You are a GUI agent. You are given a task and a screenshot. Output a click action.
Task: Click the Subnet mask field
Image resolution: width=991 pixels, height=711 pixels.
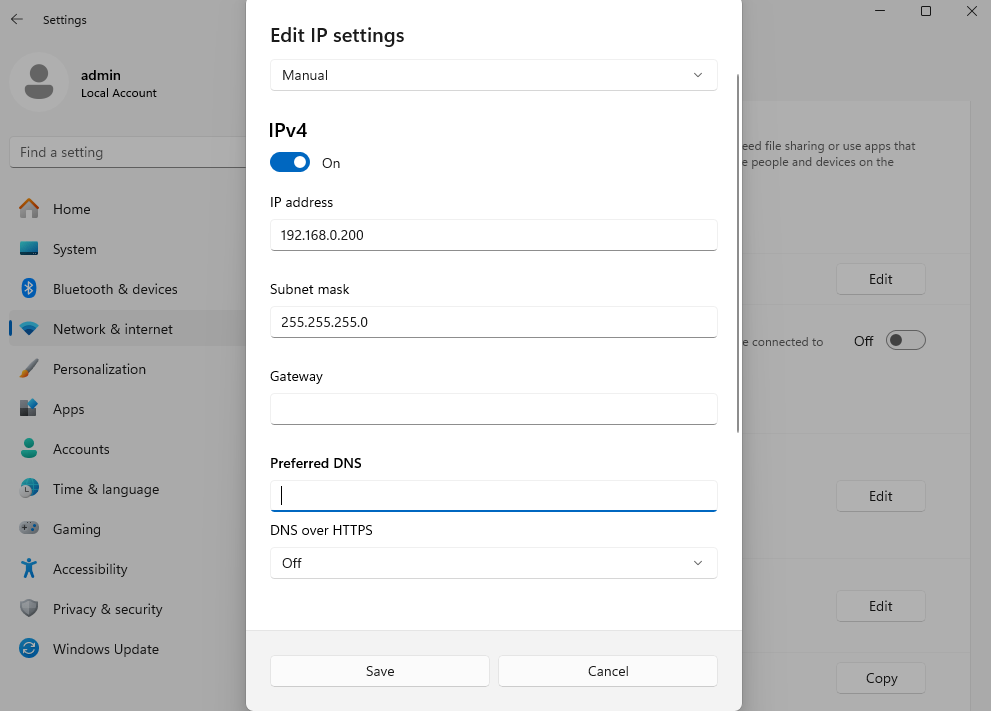494,322
